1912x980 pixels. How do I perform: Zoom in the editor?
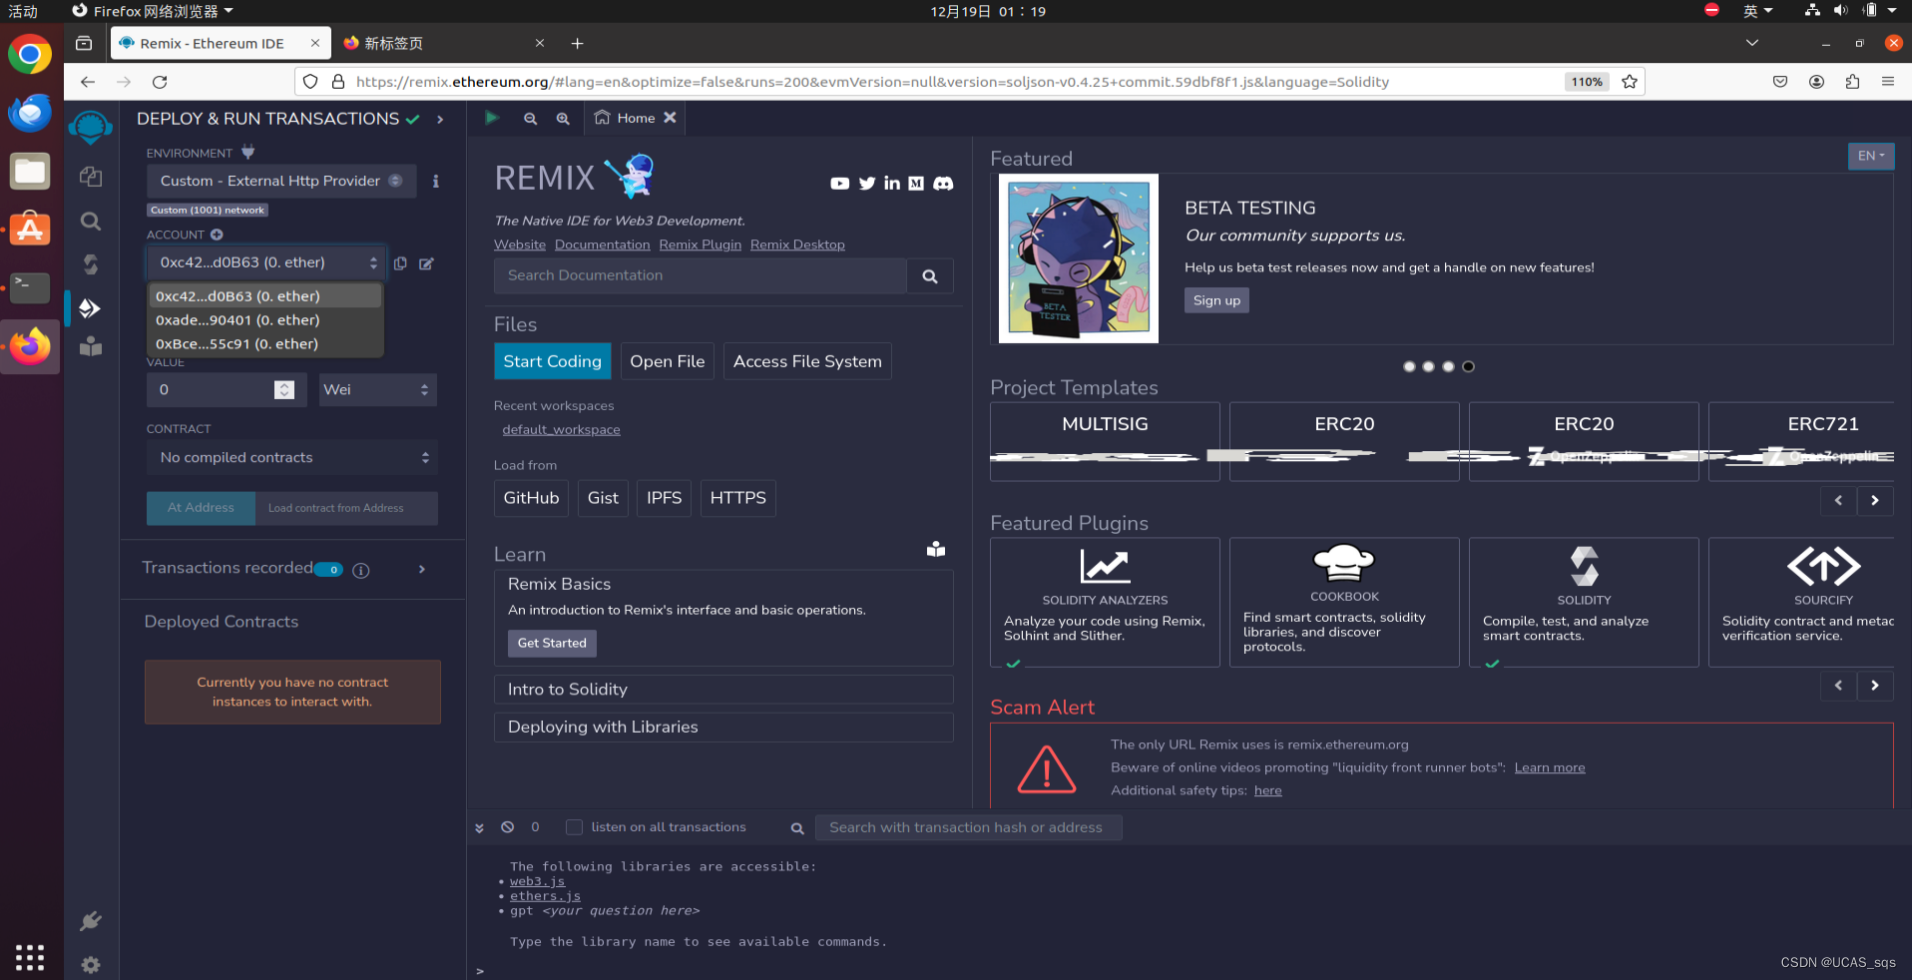563,118
